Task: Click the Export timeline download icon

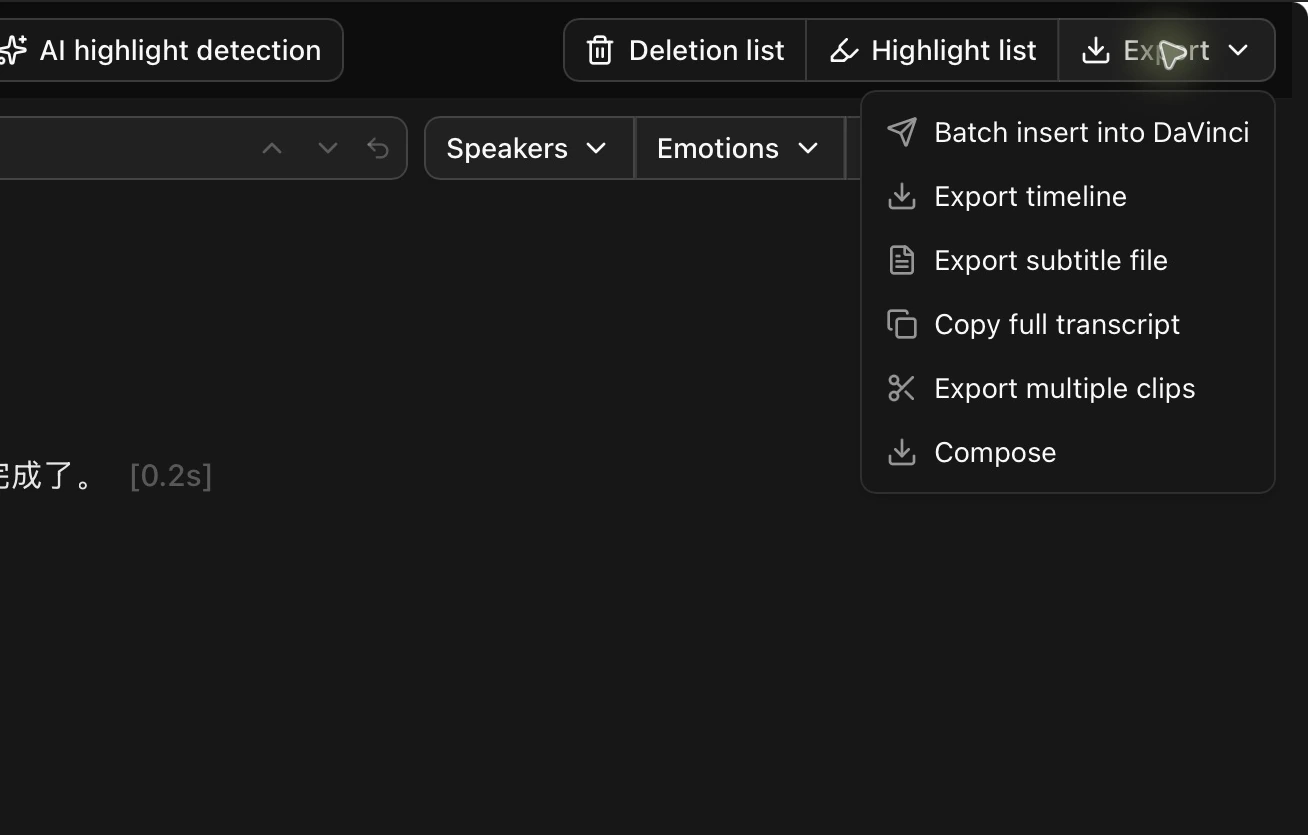Action: point(902,196)
